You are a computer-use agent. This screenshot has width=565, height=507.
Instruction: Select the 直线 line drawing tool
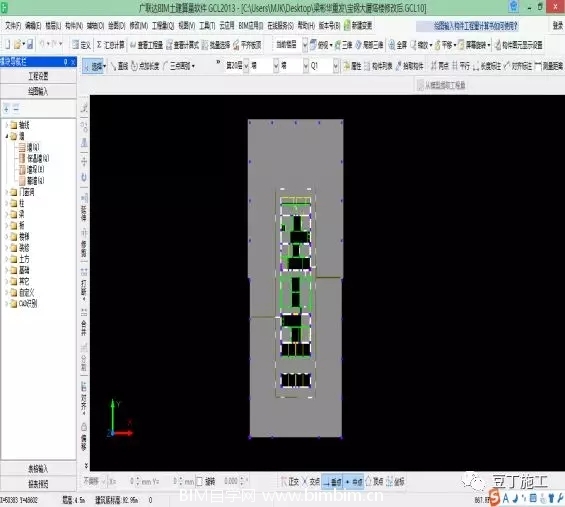[119, 66]
